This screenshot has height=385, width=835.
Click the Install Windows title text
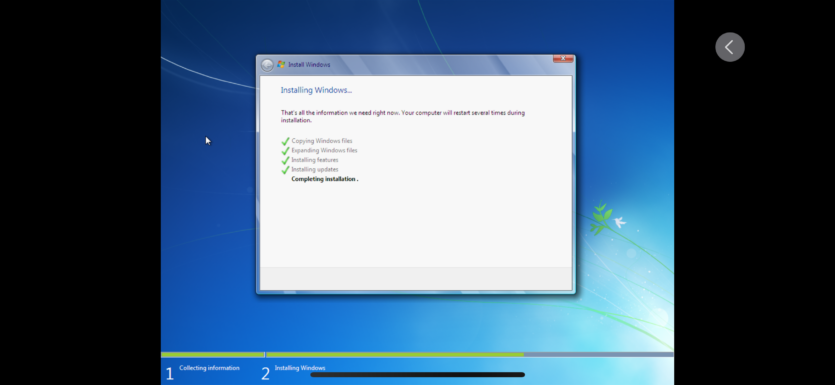coord(309,64)
